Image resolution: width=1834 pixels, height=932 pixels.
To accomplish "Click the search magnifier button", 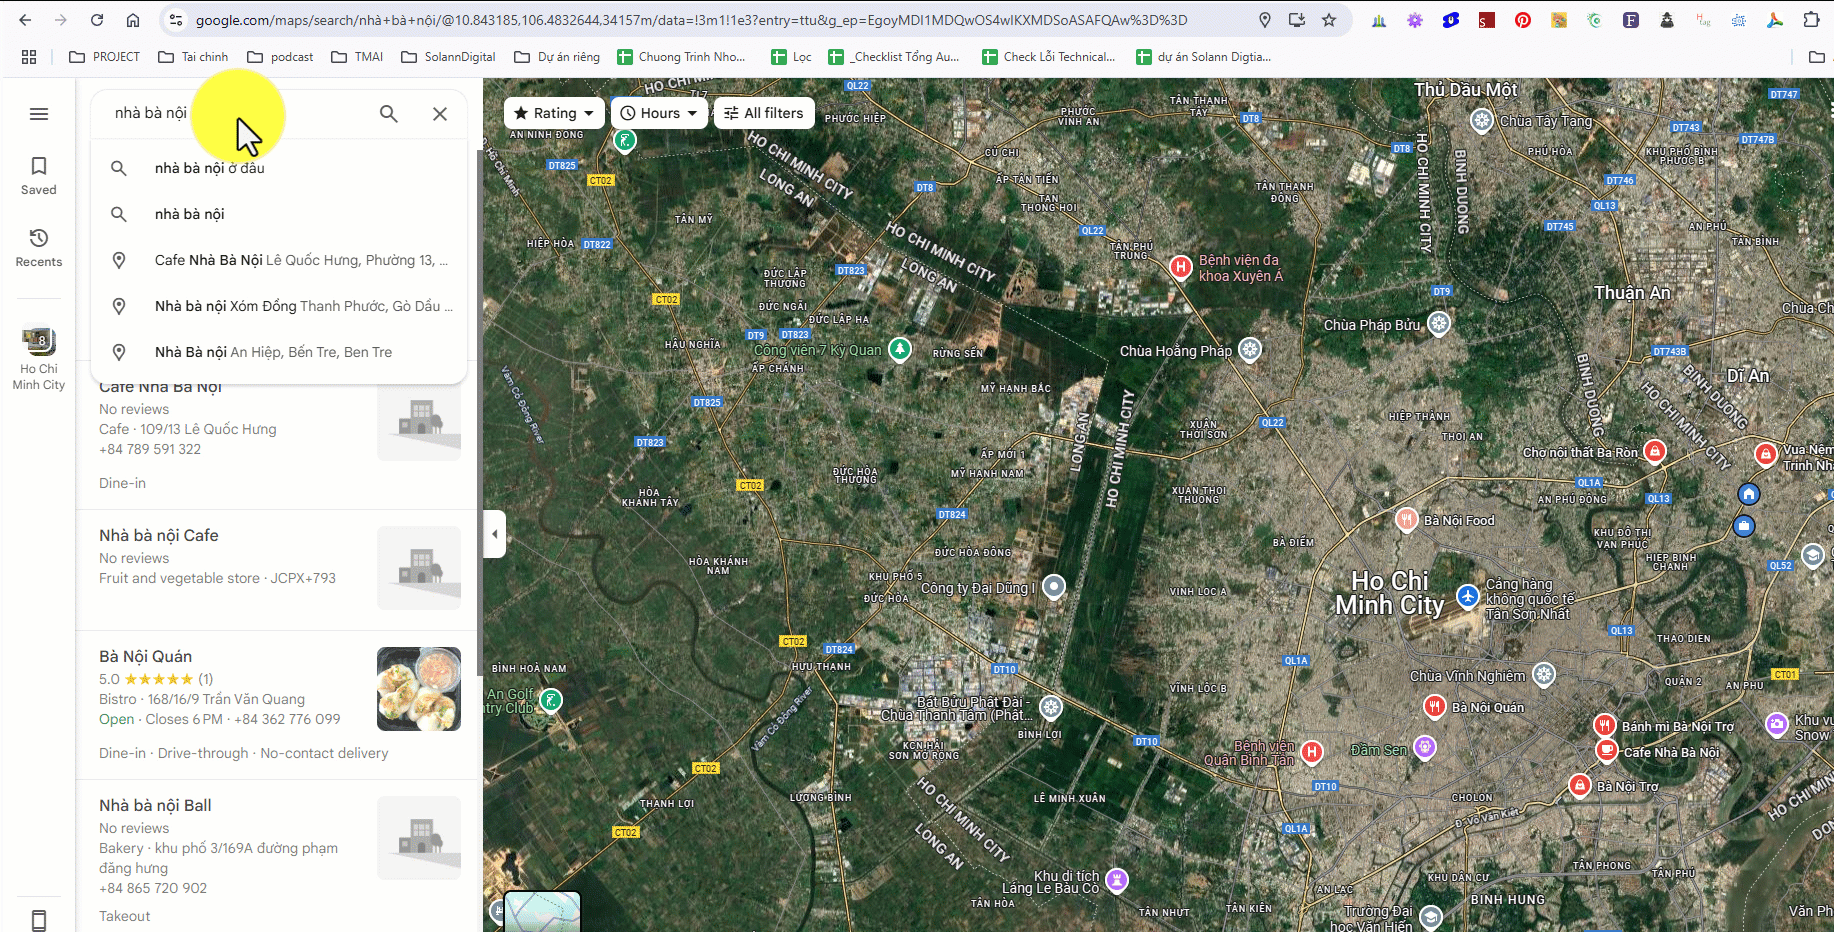I will [x=389, y=114].
